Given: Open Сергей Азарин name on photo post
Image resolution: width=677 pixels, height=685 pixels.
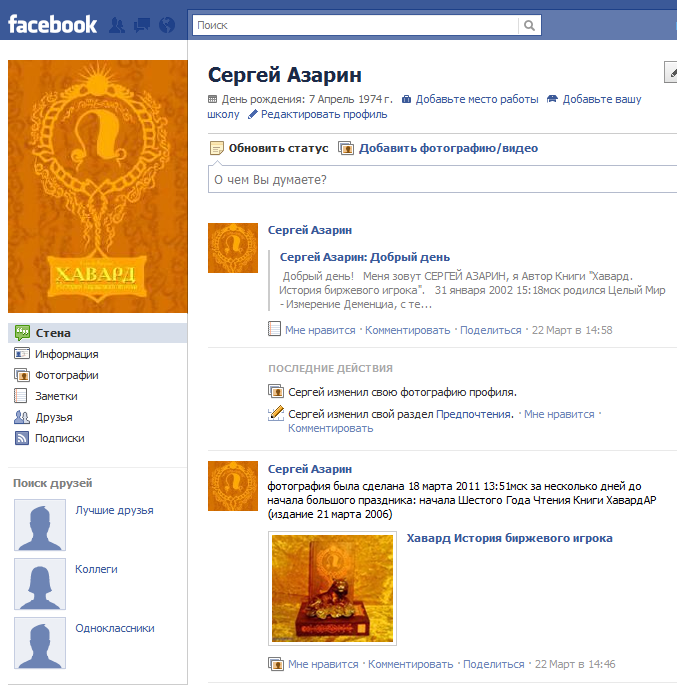Looking at the screenshot, I should 310,469.
